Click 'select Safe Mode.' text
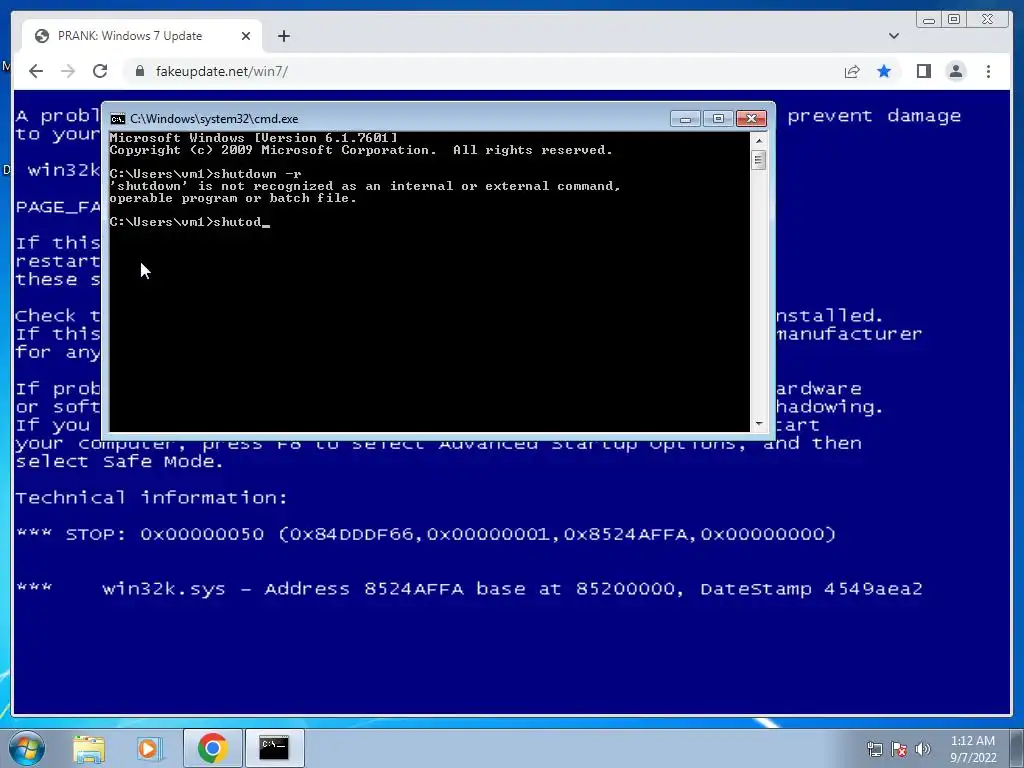 (120, 461)
